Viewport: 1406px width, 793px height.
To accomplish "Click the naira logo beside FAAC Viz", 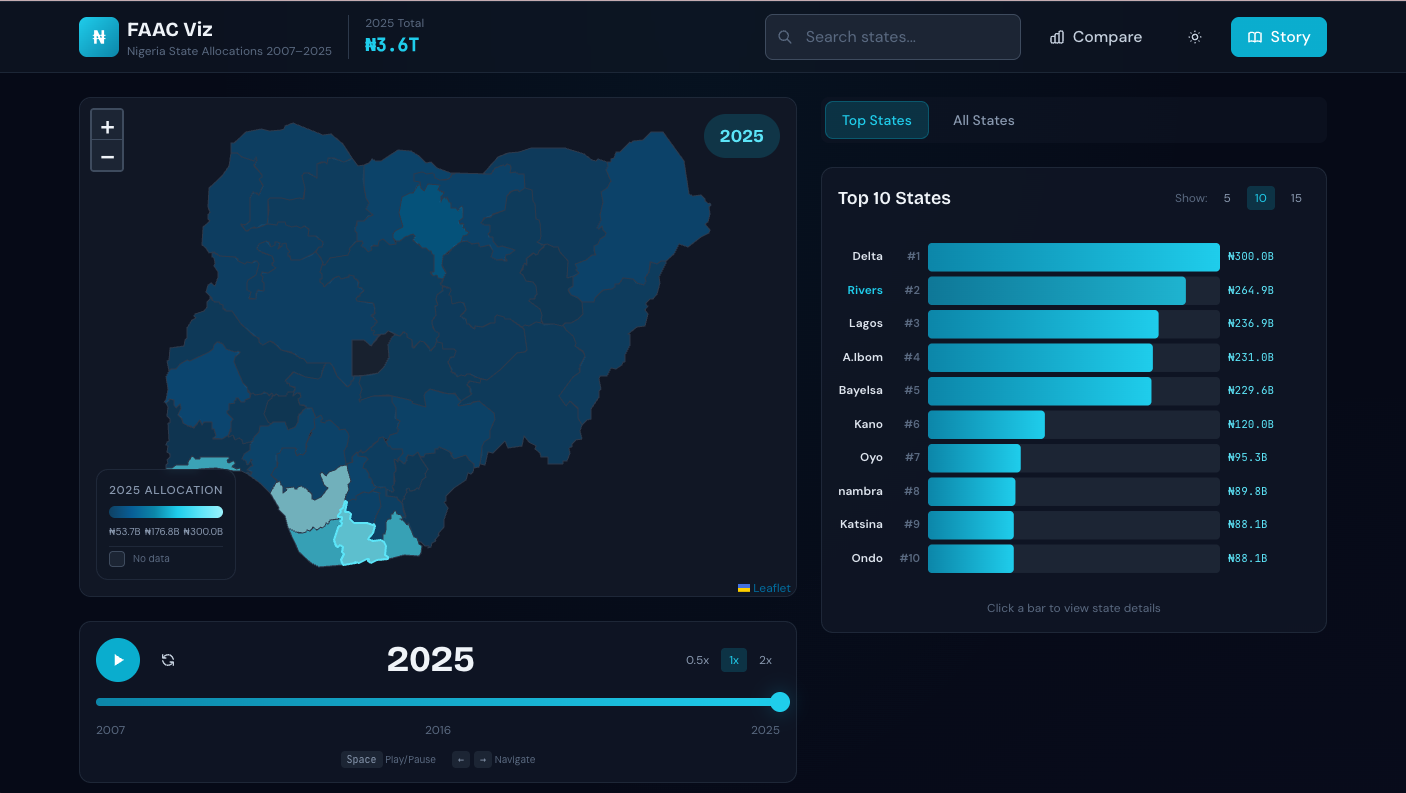I will point(98,36).
